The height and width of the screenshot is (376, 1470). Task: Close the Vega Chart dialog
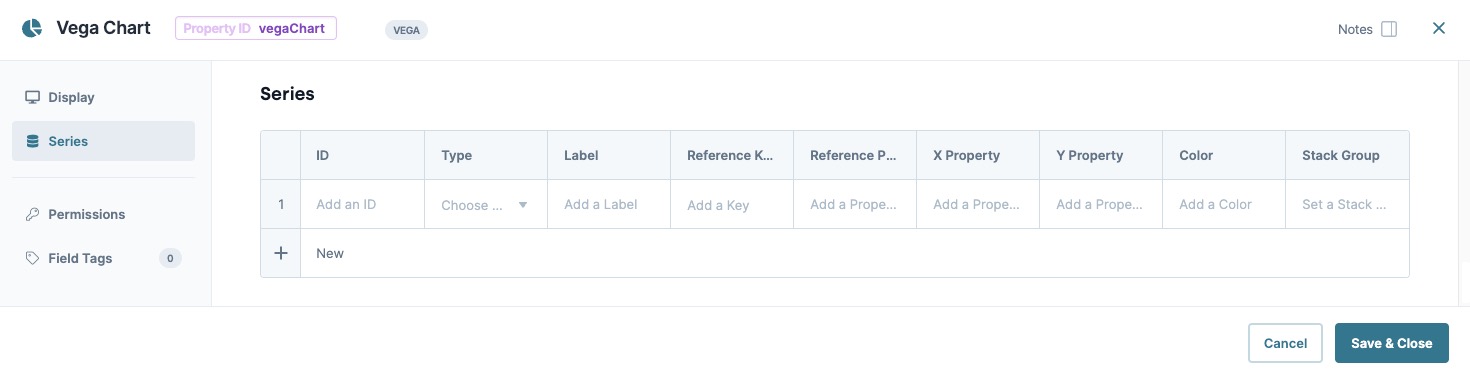(1439, 28)
